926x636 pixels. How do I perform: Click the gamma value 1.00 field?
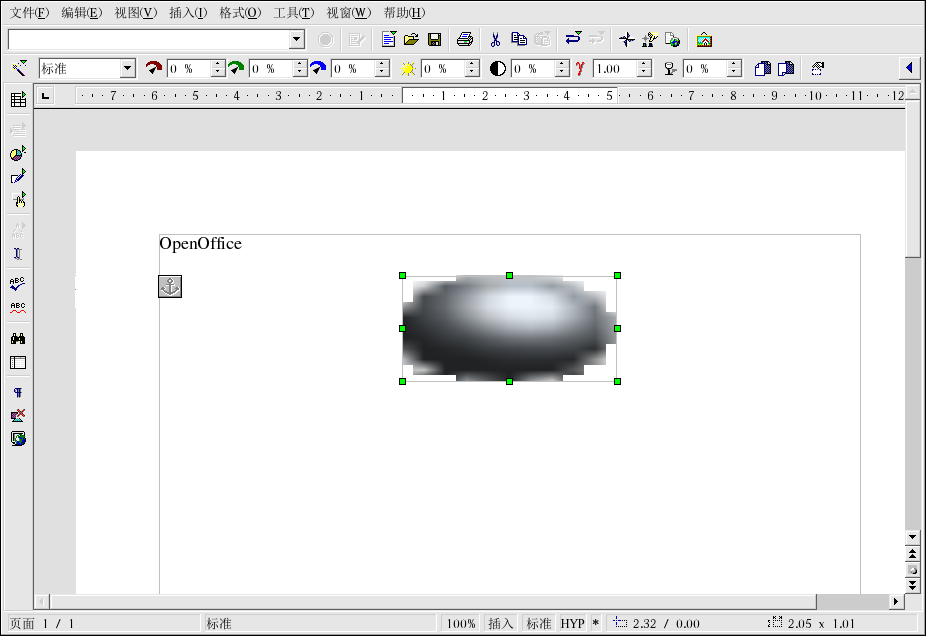(x=614, y=69)
